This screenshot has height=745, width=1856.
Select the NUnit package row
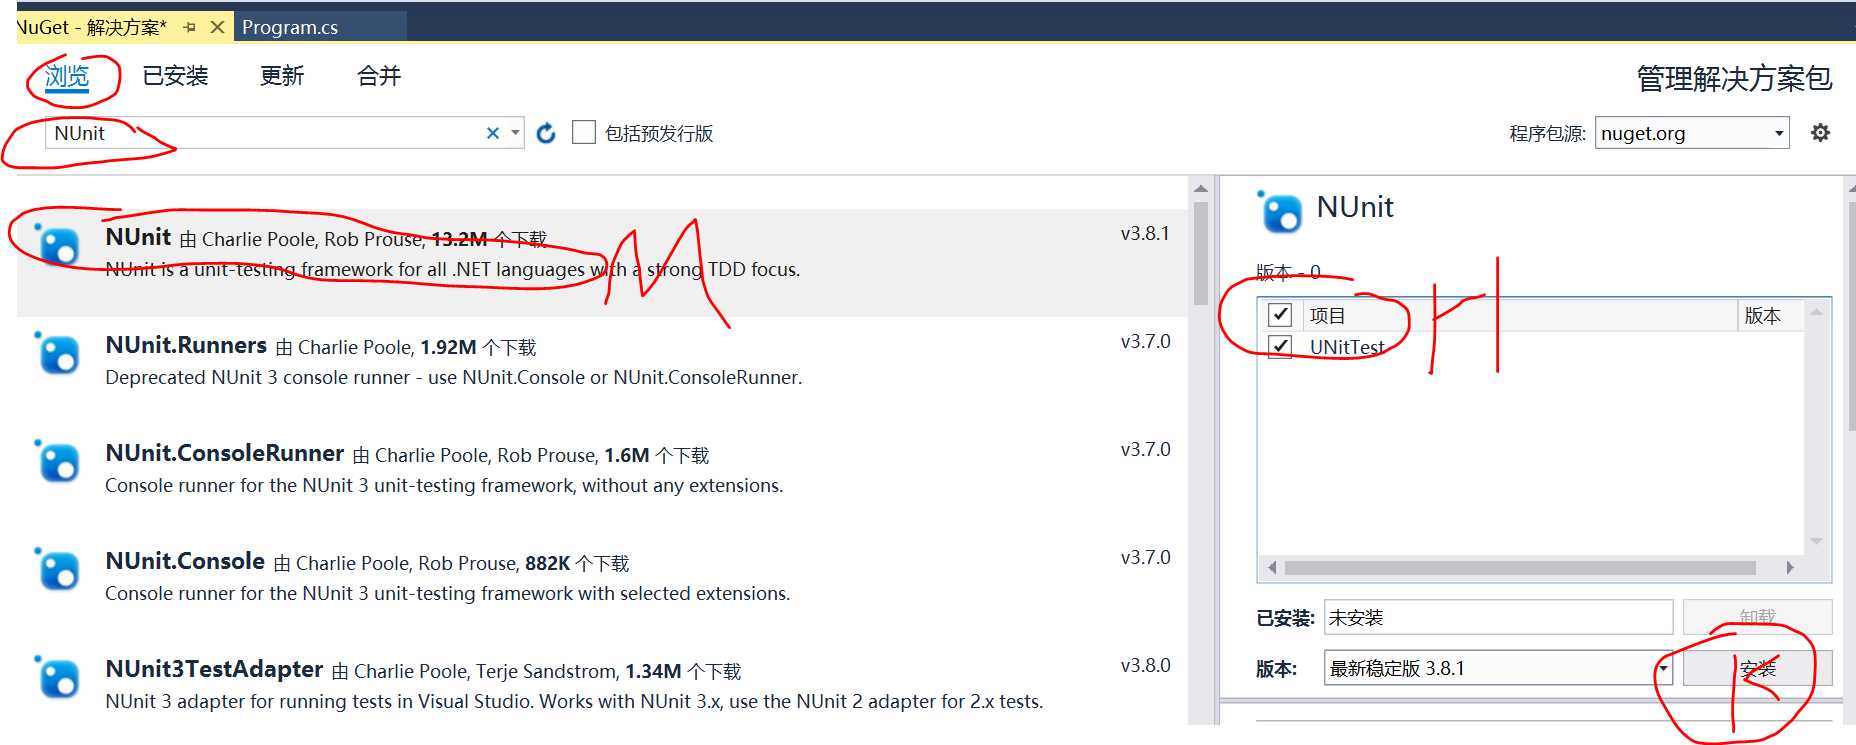[602, 263]
